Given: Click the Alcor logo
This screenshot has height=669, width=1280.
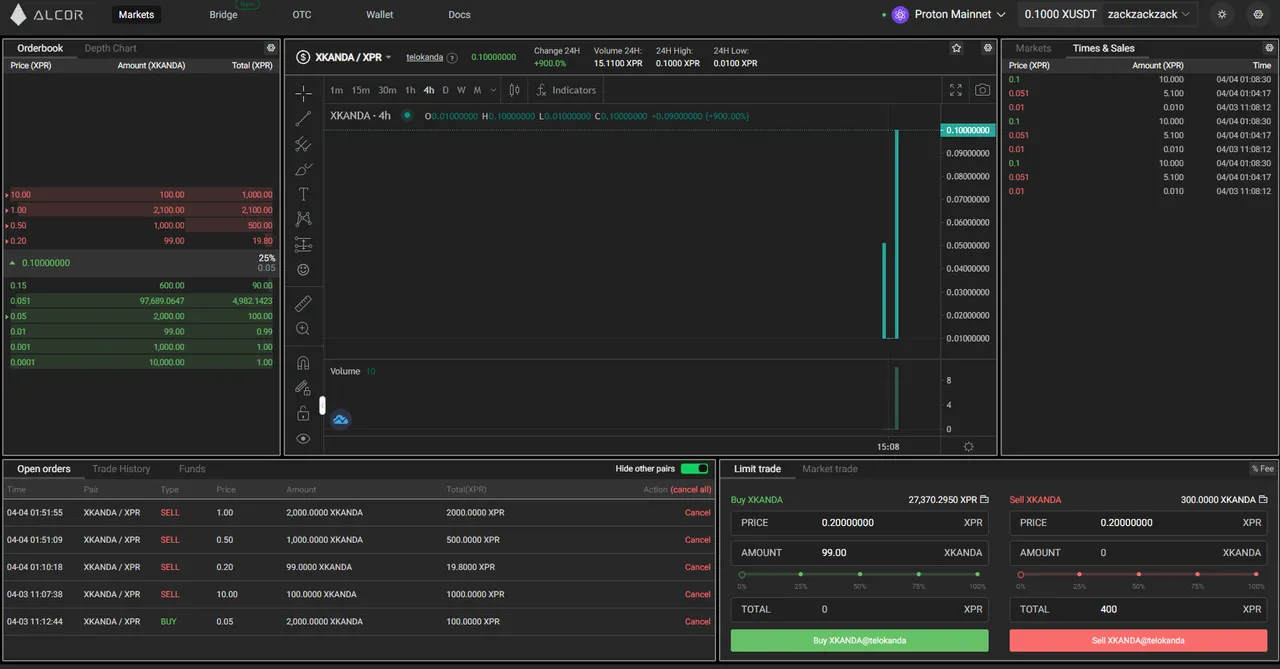Looking at the screenshot, I should (x=46, y=15).
